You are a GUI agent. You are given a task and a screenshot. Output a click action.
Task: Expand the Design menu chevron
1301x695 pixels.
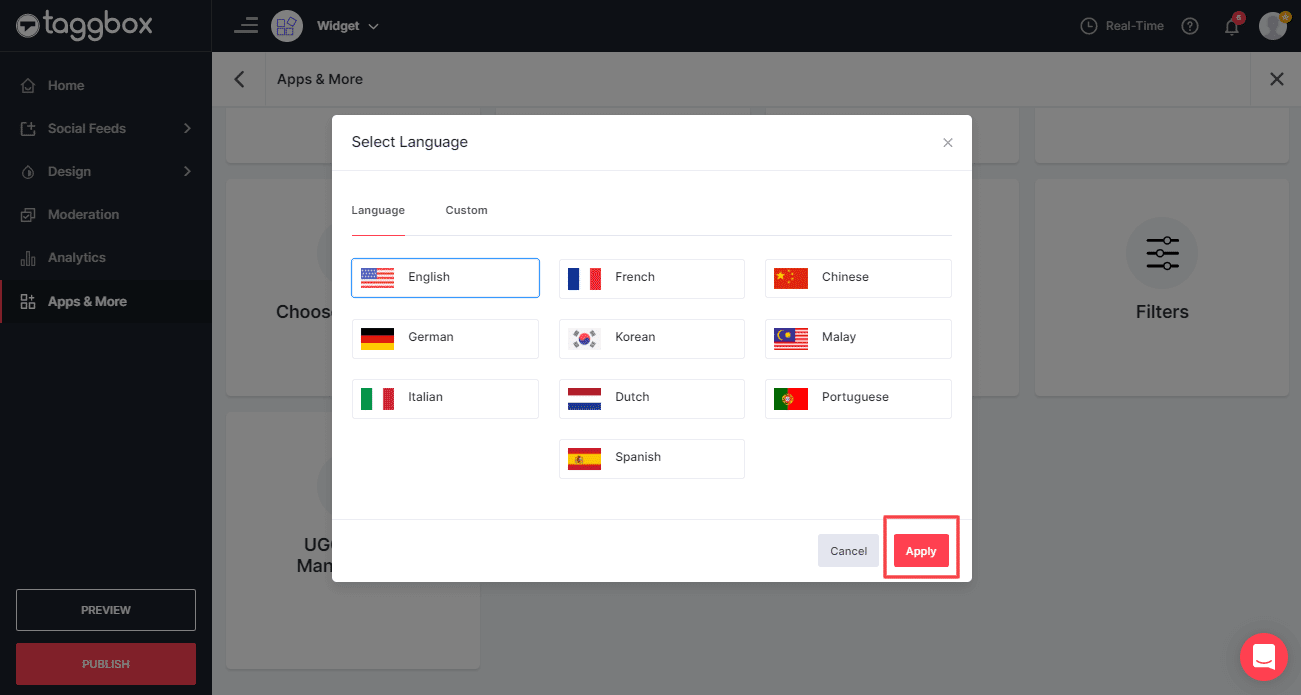[x=187, y=171]
